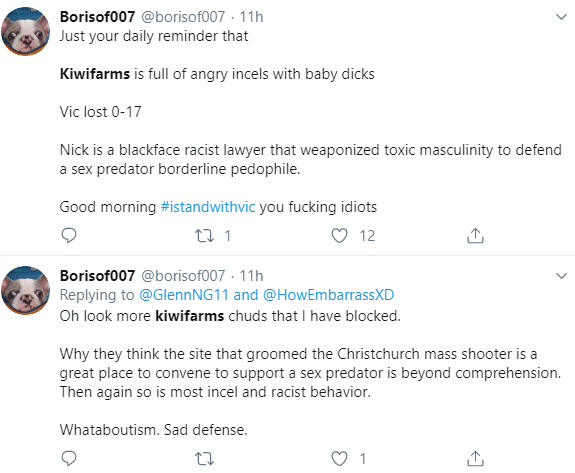The height and width of the screenshot is (473, 575).
Task: Reply to the first Borisof007 tweet
Action: (69, 235)
